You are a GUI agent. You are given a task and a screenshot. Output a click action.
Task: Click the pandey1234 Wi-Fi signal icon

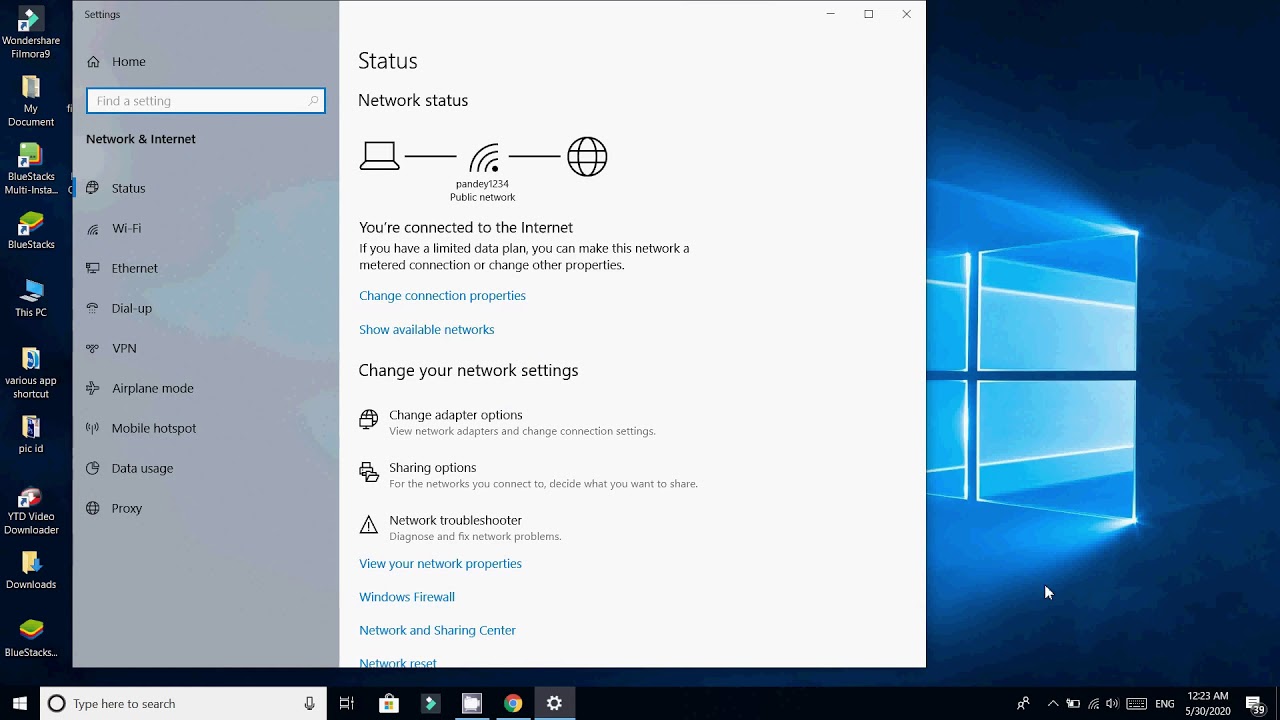483,156
